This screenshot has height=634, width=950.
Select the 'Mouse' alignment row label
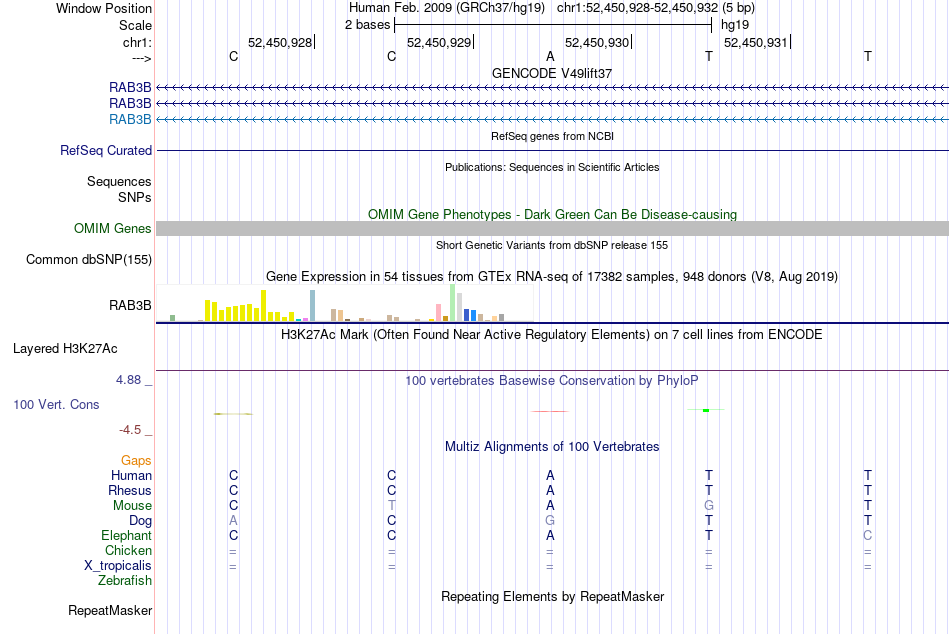pos(132,506)
